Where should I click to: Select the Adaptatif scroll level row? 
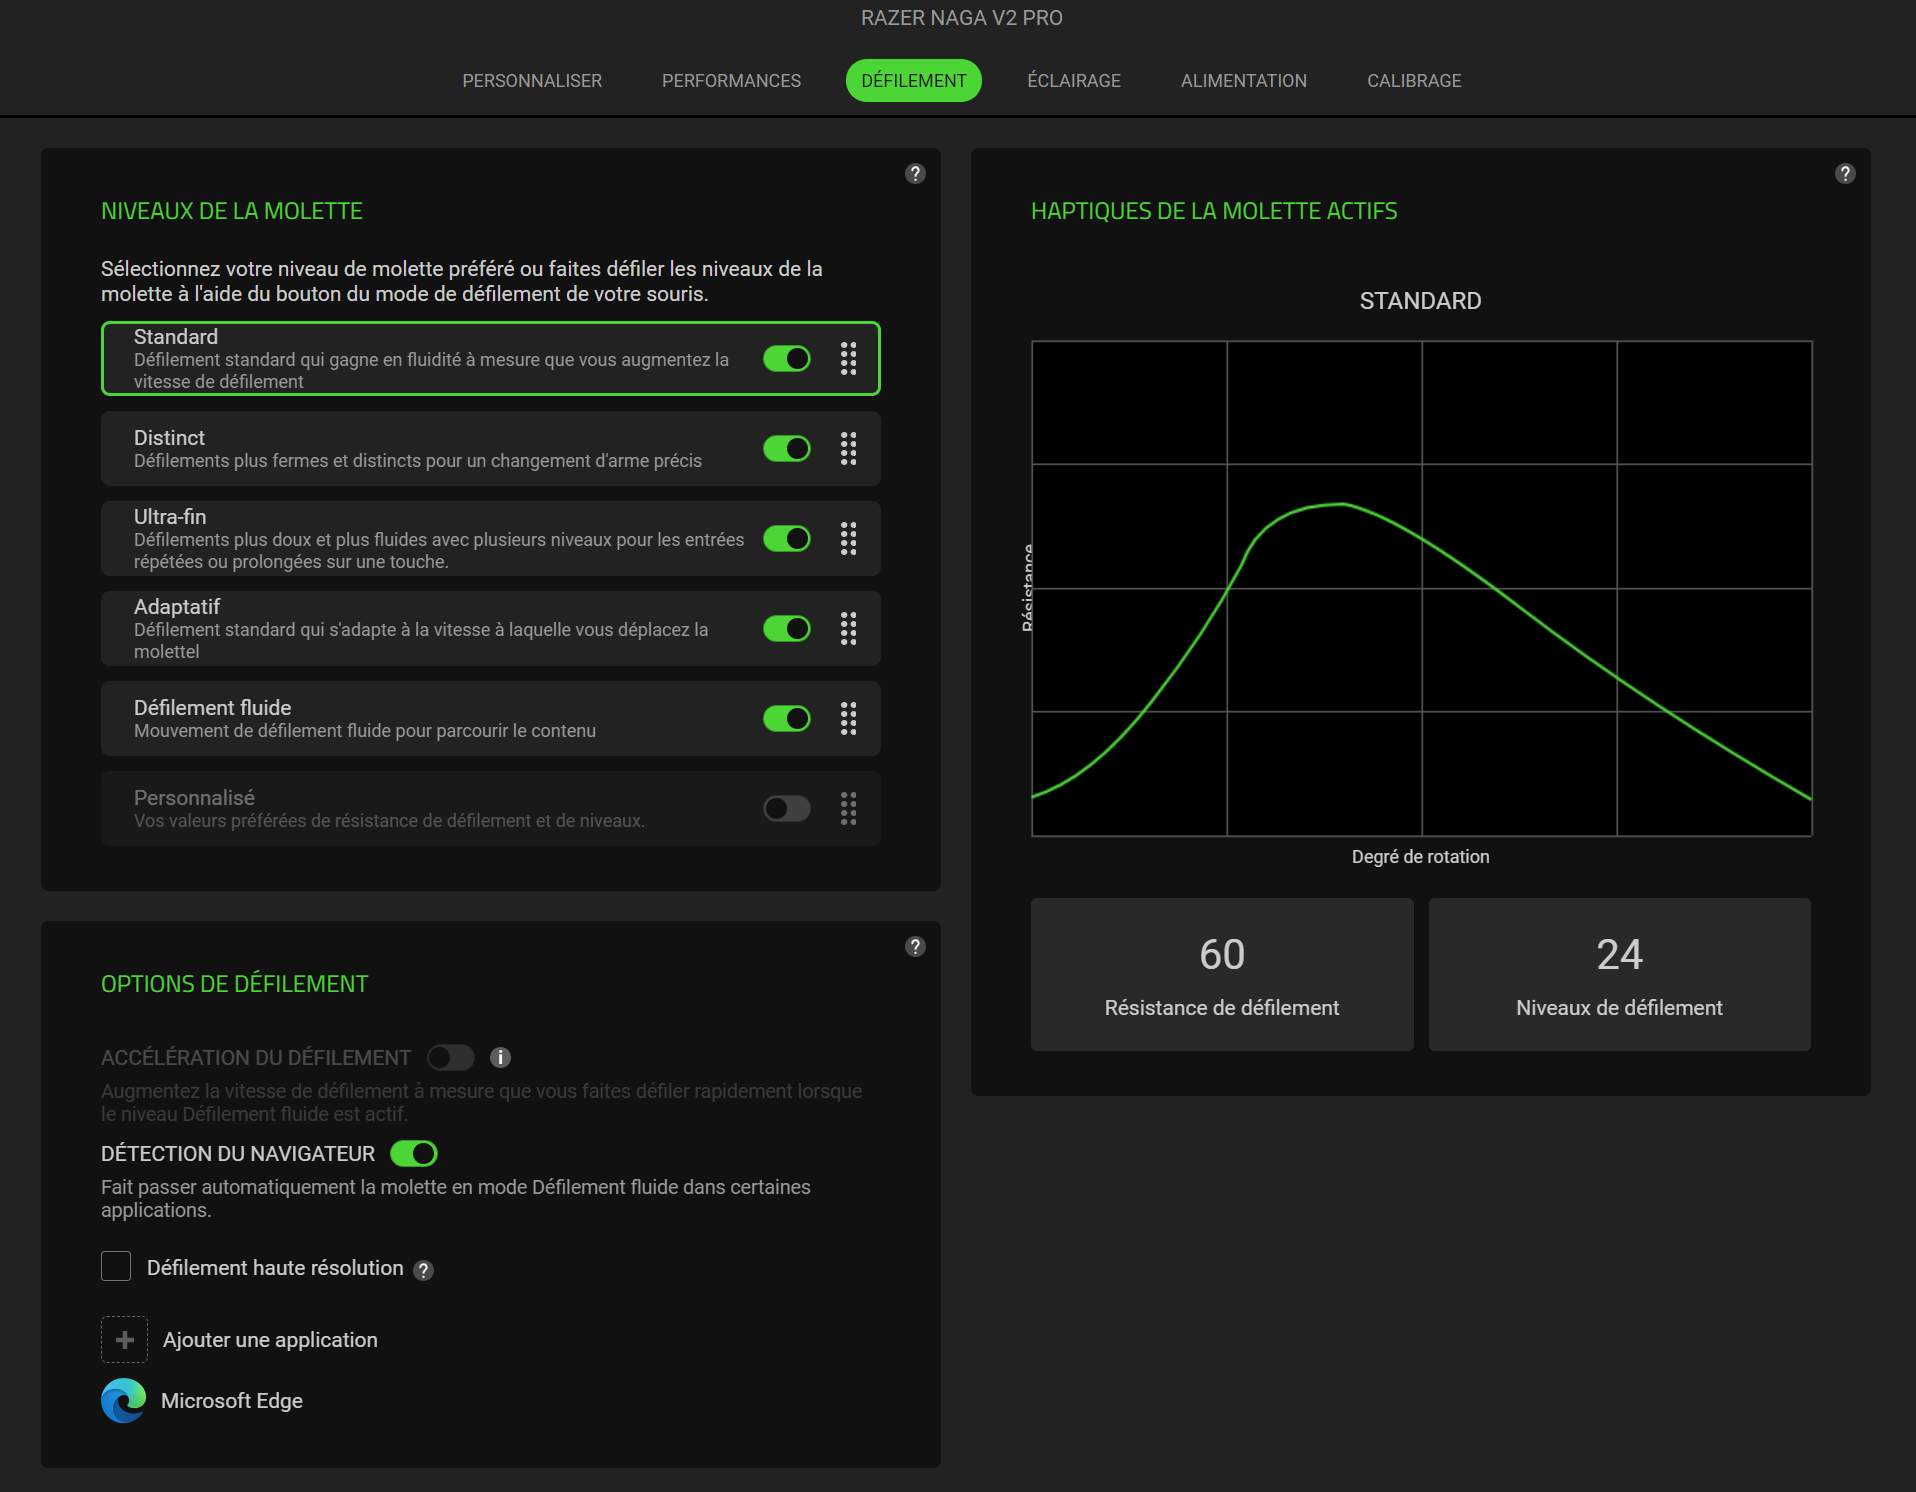tap(491, 628)
